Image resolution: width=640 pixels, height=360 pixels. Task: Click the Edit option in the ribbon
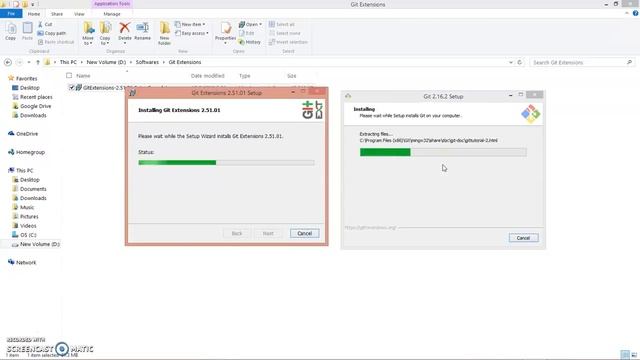pos(247,33)
